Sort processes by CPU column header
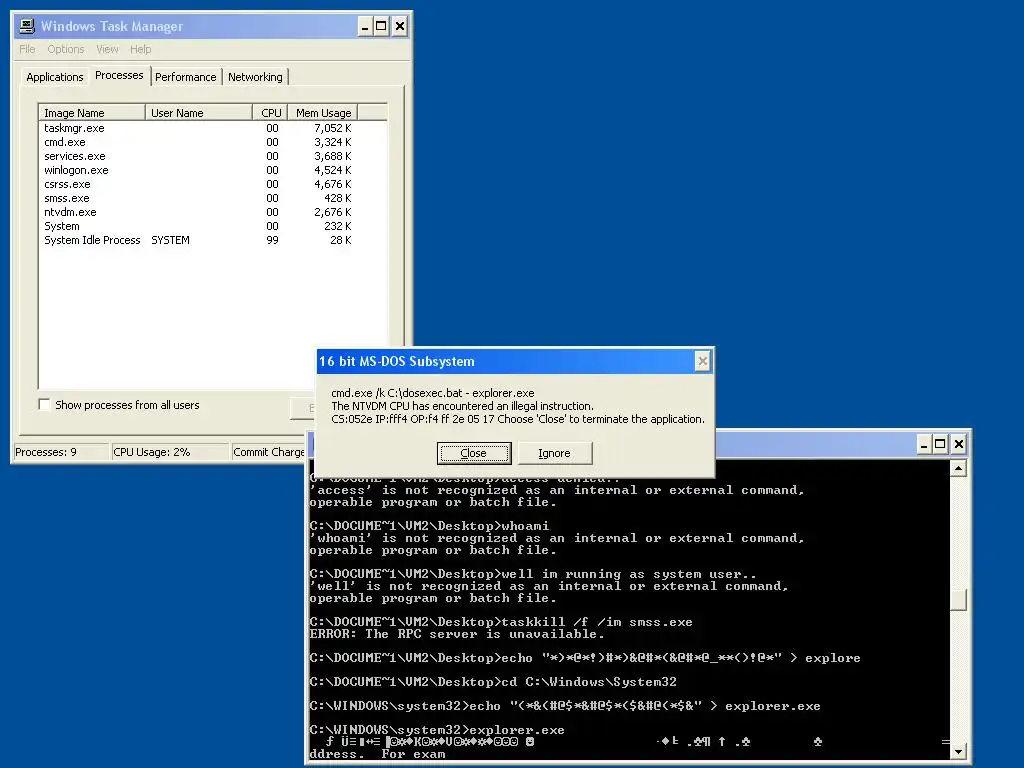 (270, 112)
